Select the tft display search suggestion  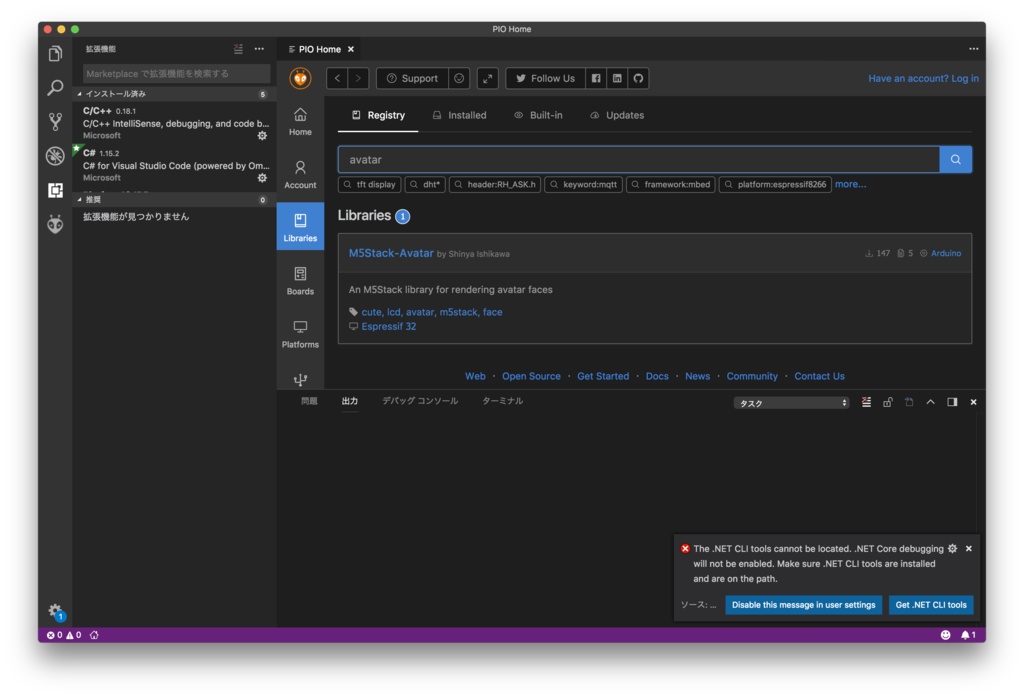370,184
